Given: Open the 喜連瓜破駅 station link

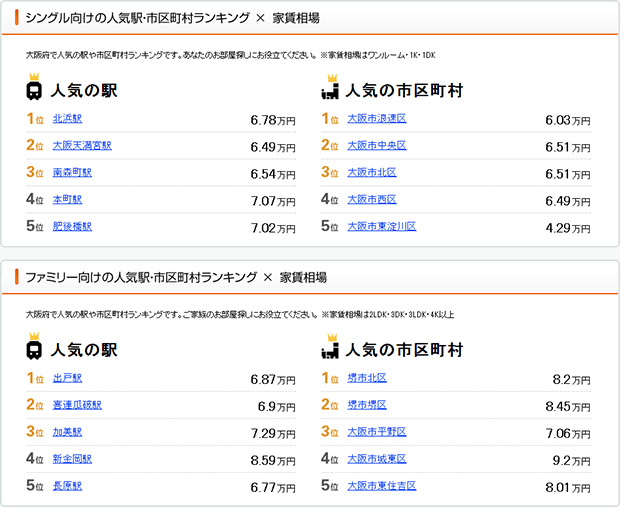Looking at the screenshot, I should (x=77, y=405).
